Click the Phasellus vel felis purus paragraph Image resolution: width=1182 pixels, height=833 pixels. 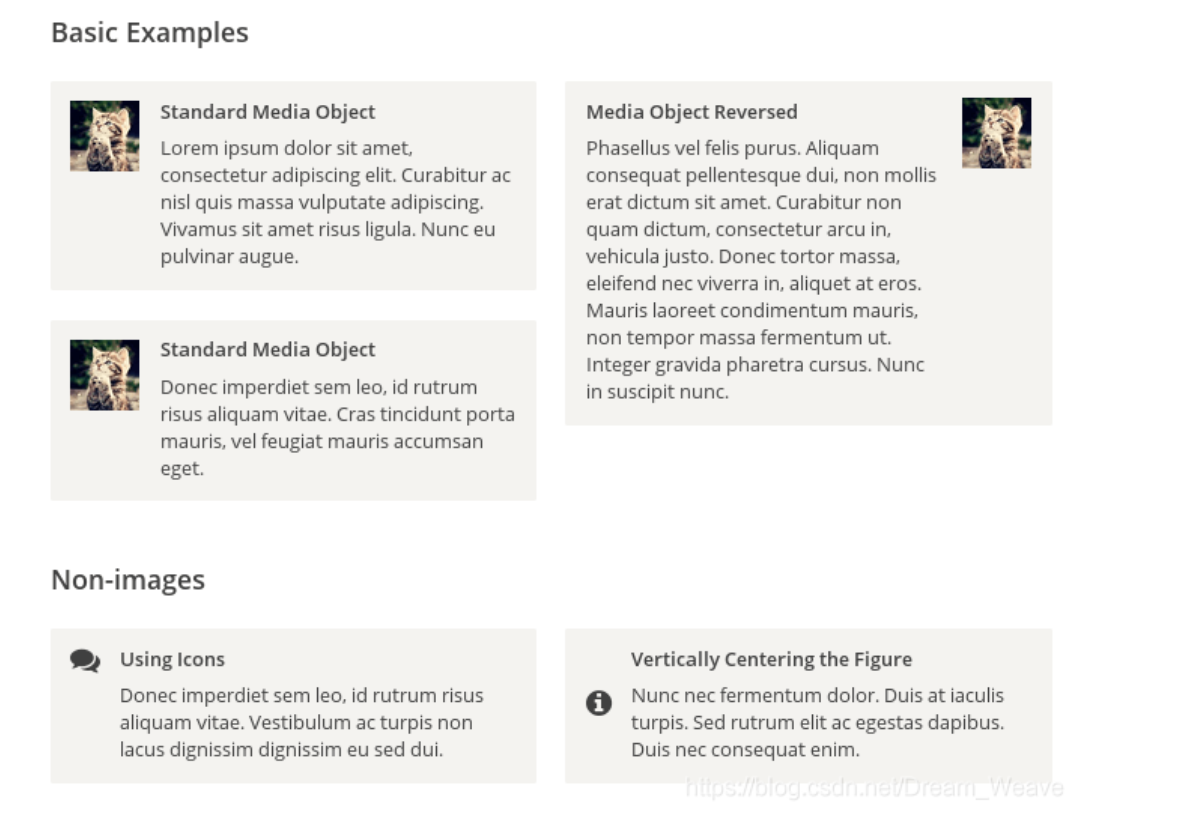coord(761,270)
